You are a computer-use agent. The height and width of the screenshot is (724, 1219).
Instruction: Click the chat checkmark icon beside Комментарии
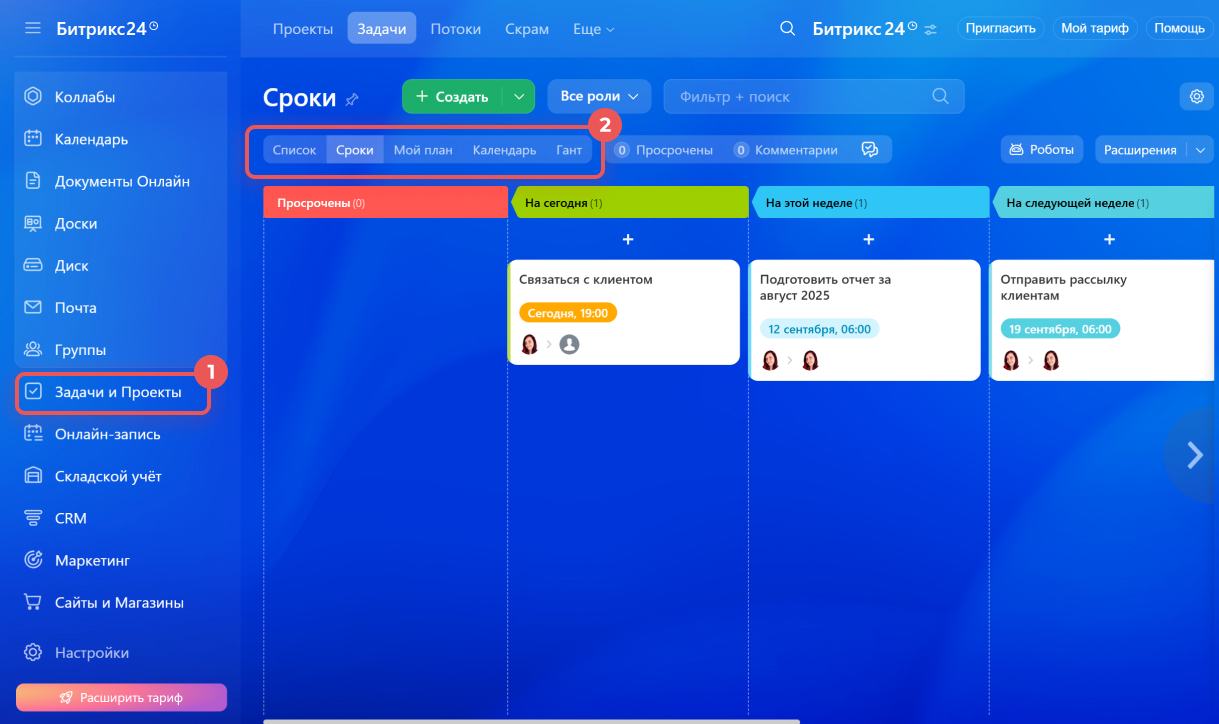coord(869,150)
